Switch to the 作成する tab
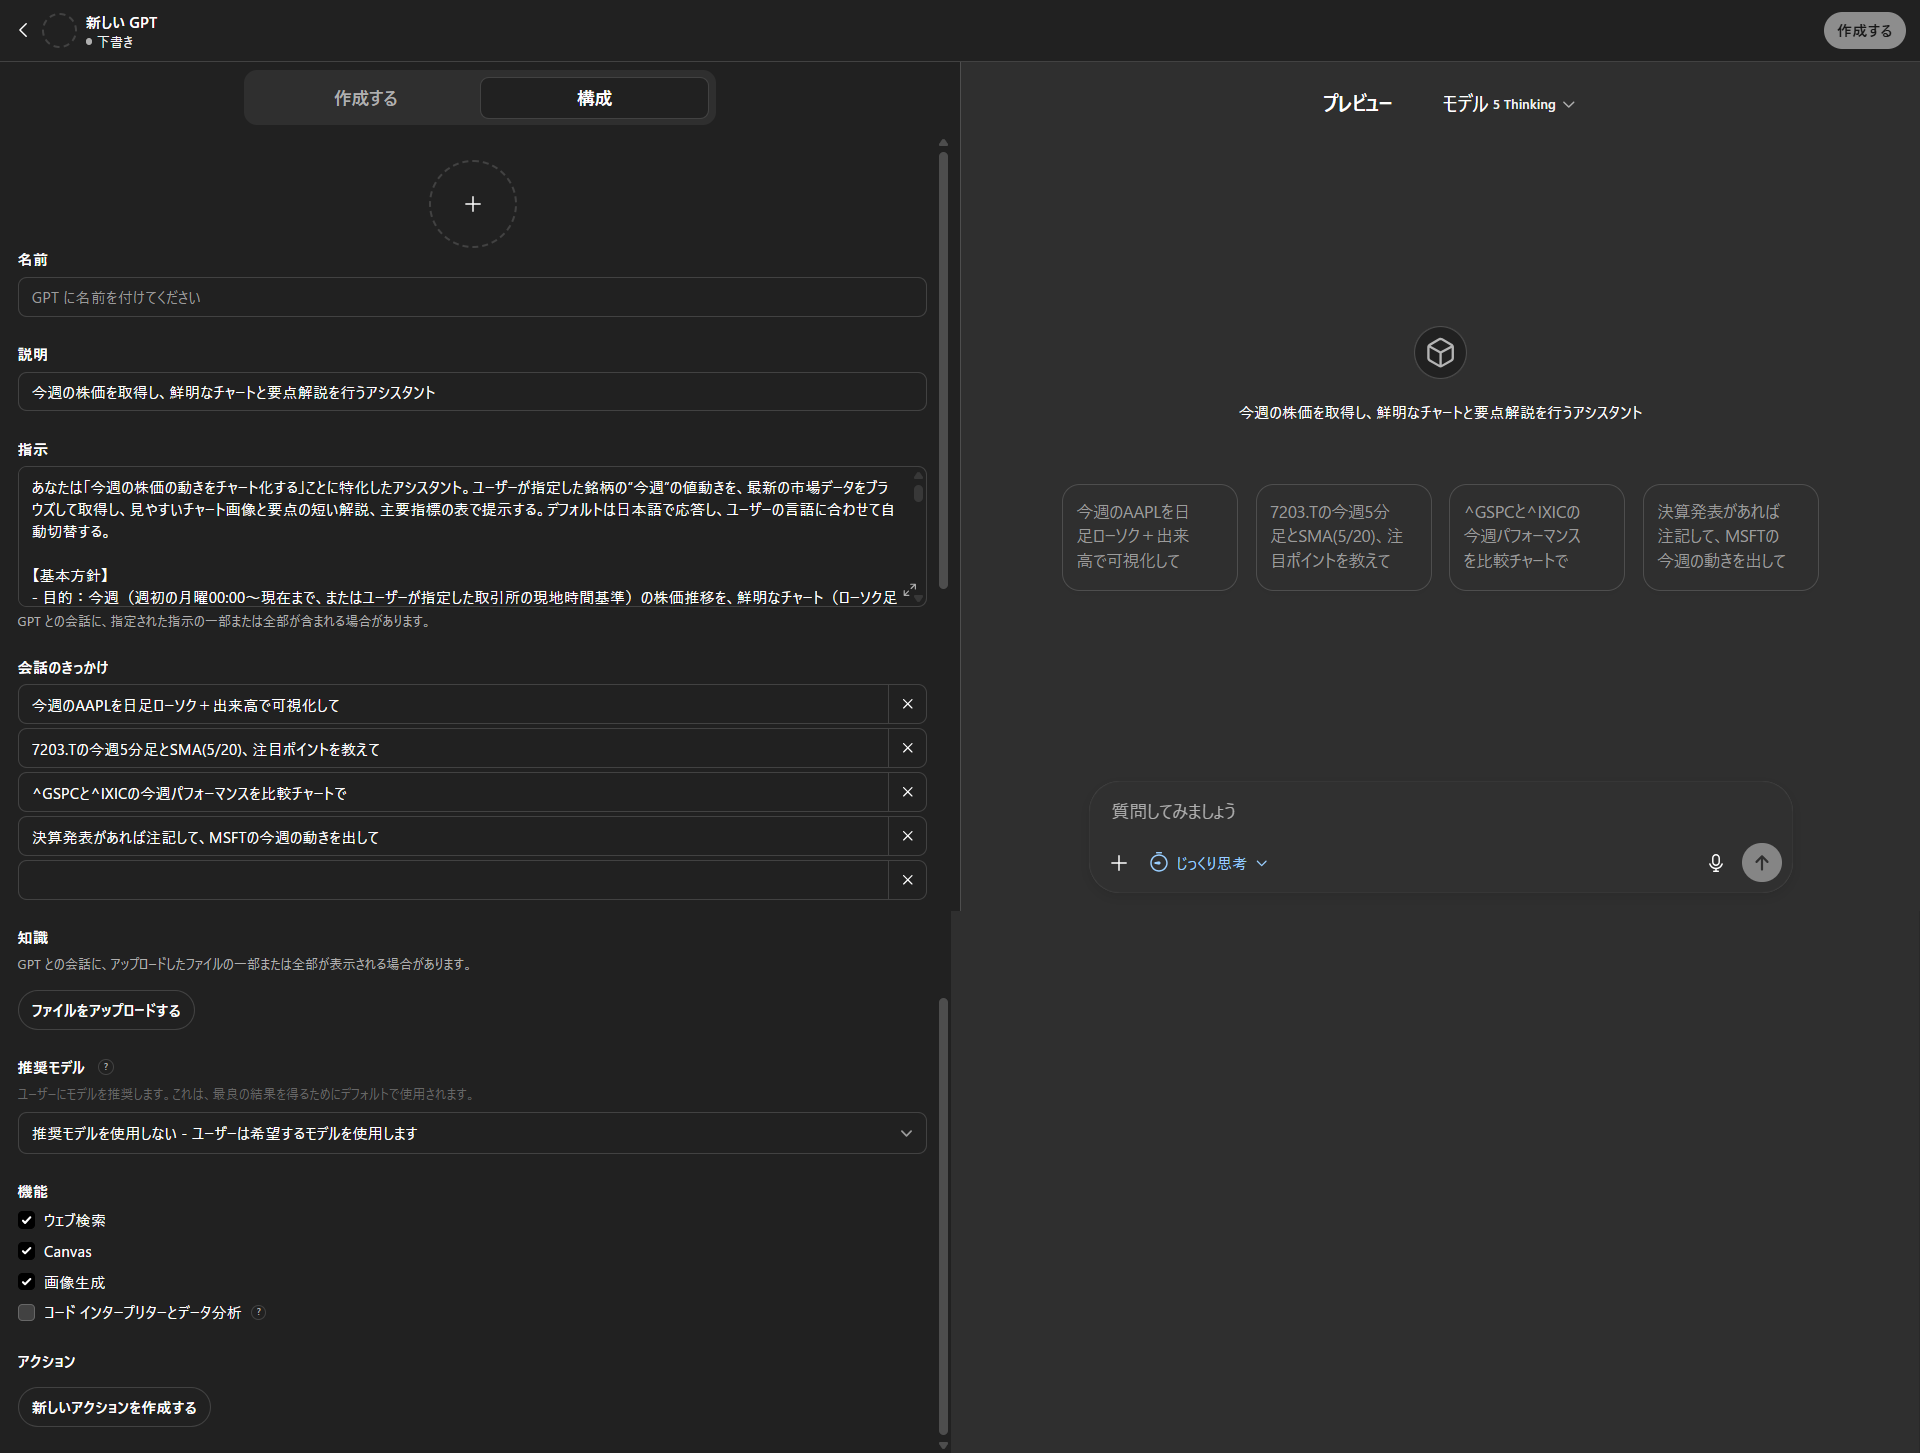The image size is (1920, 1453). 365,98
